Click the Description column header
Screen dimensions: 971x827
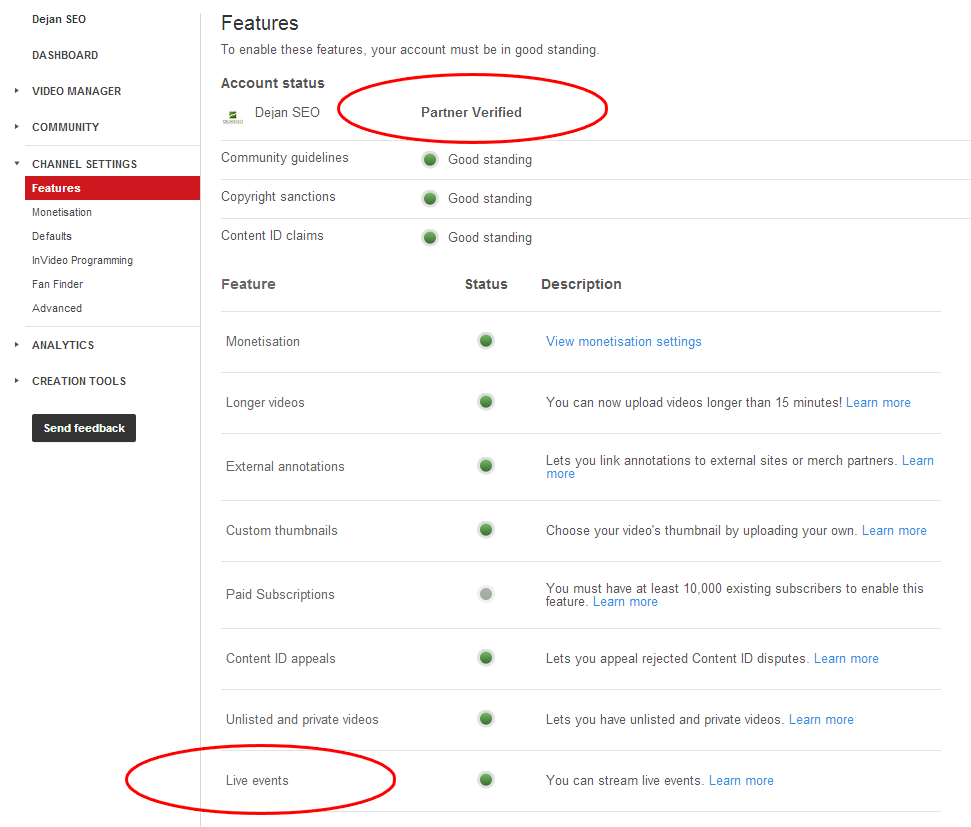point(581,284)
